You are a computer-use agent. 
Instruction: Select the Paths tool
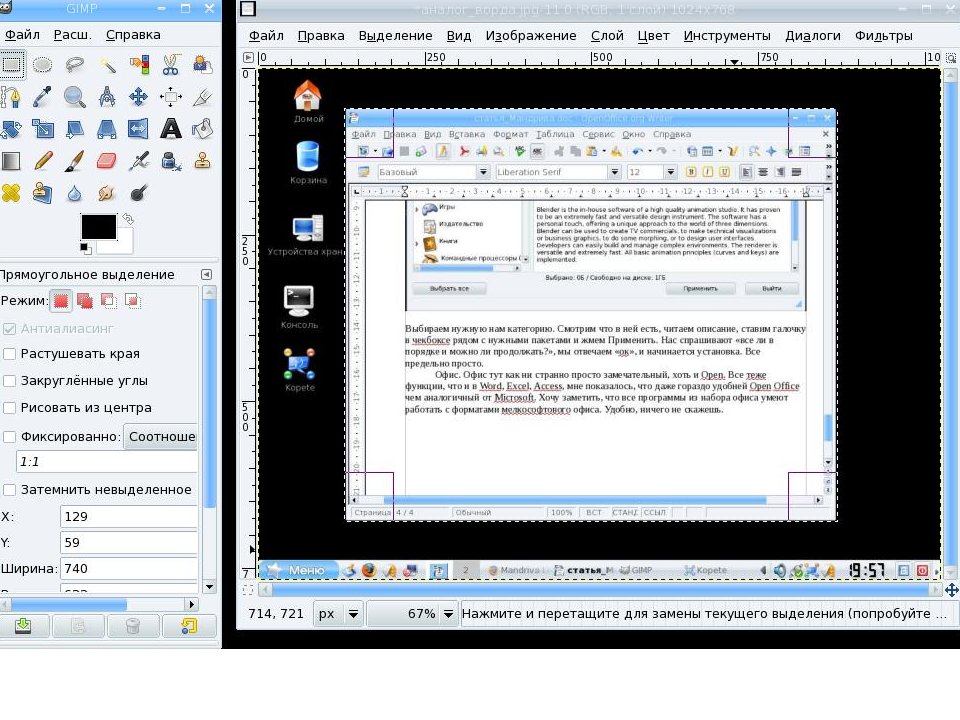tap(11, 97)
